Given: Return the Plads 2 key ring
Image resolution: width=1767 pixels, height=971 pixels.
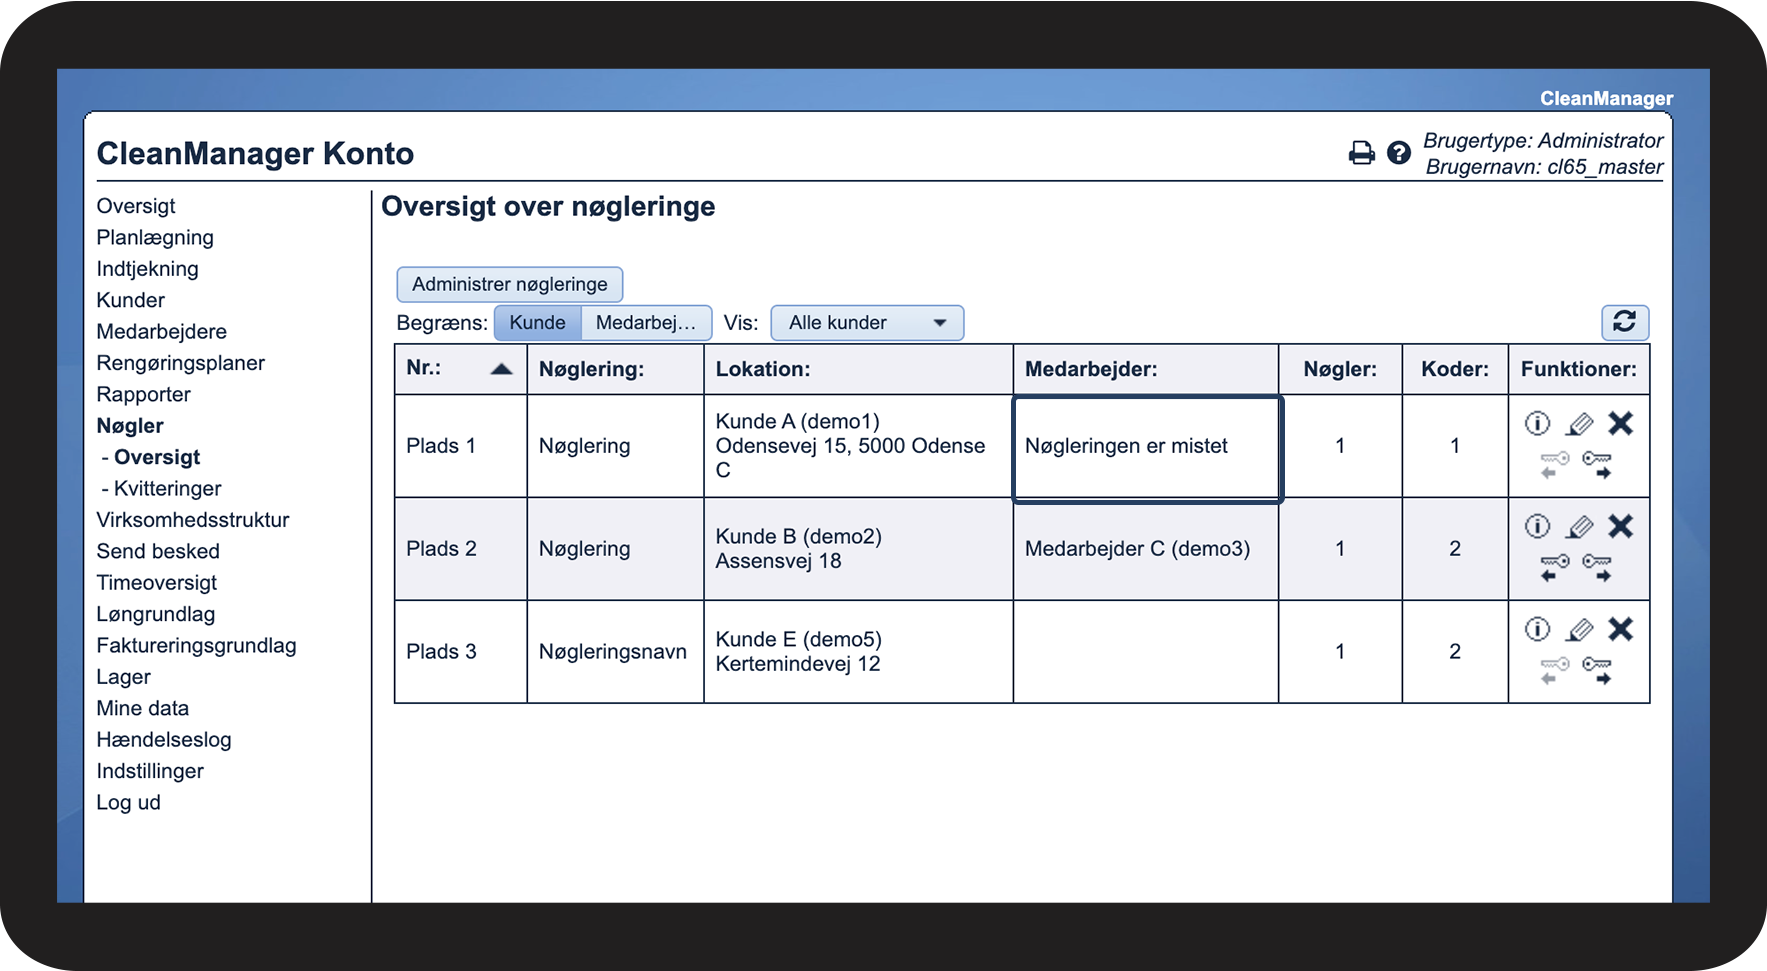Looking at the screenshot, I should (x=1554, y=568).
